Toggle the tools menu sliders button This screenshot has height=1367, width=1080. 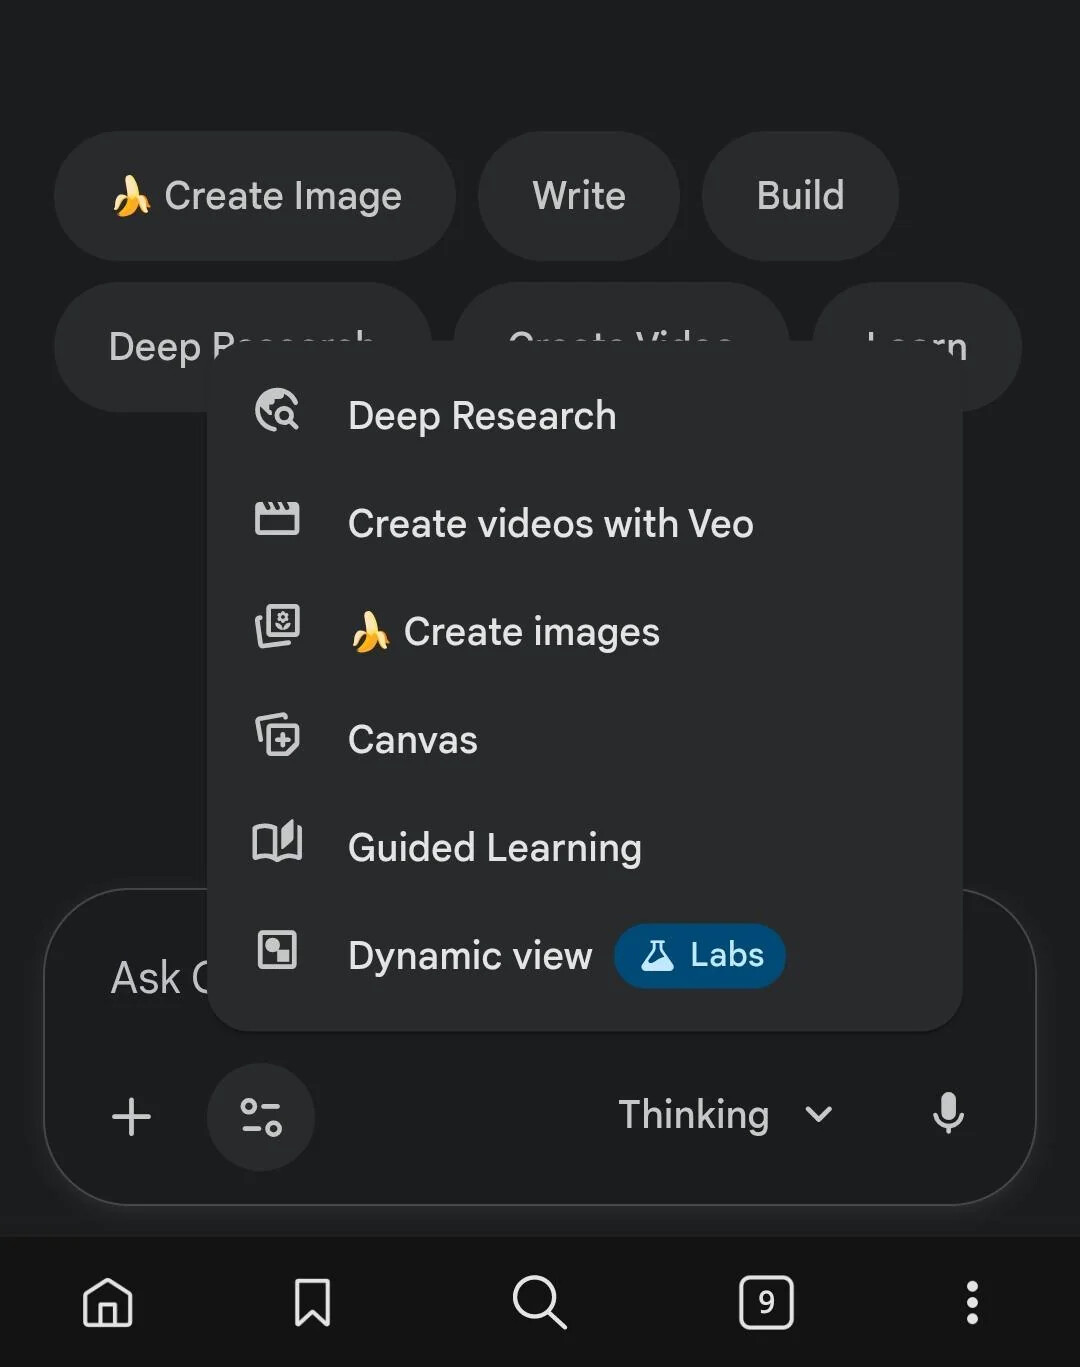click(261, 1116)
